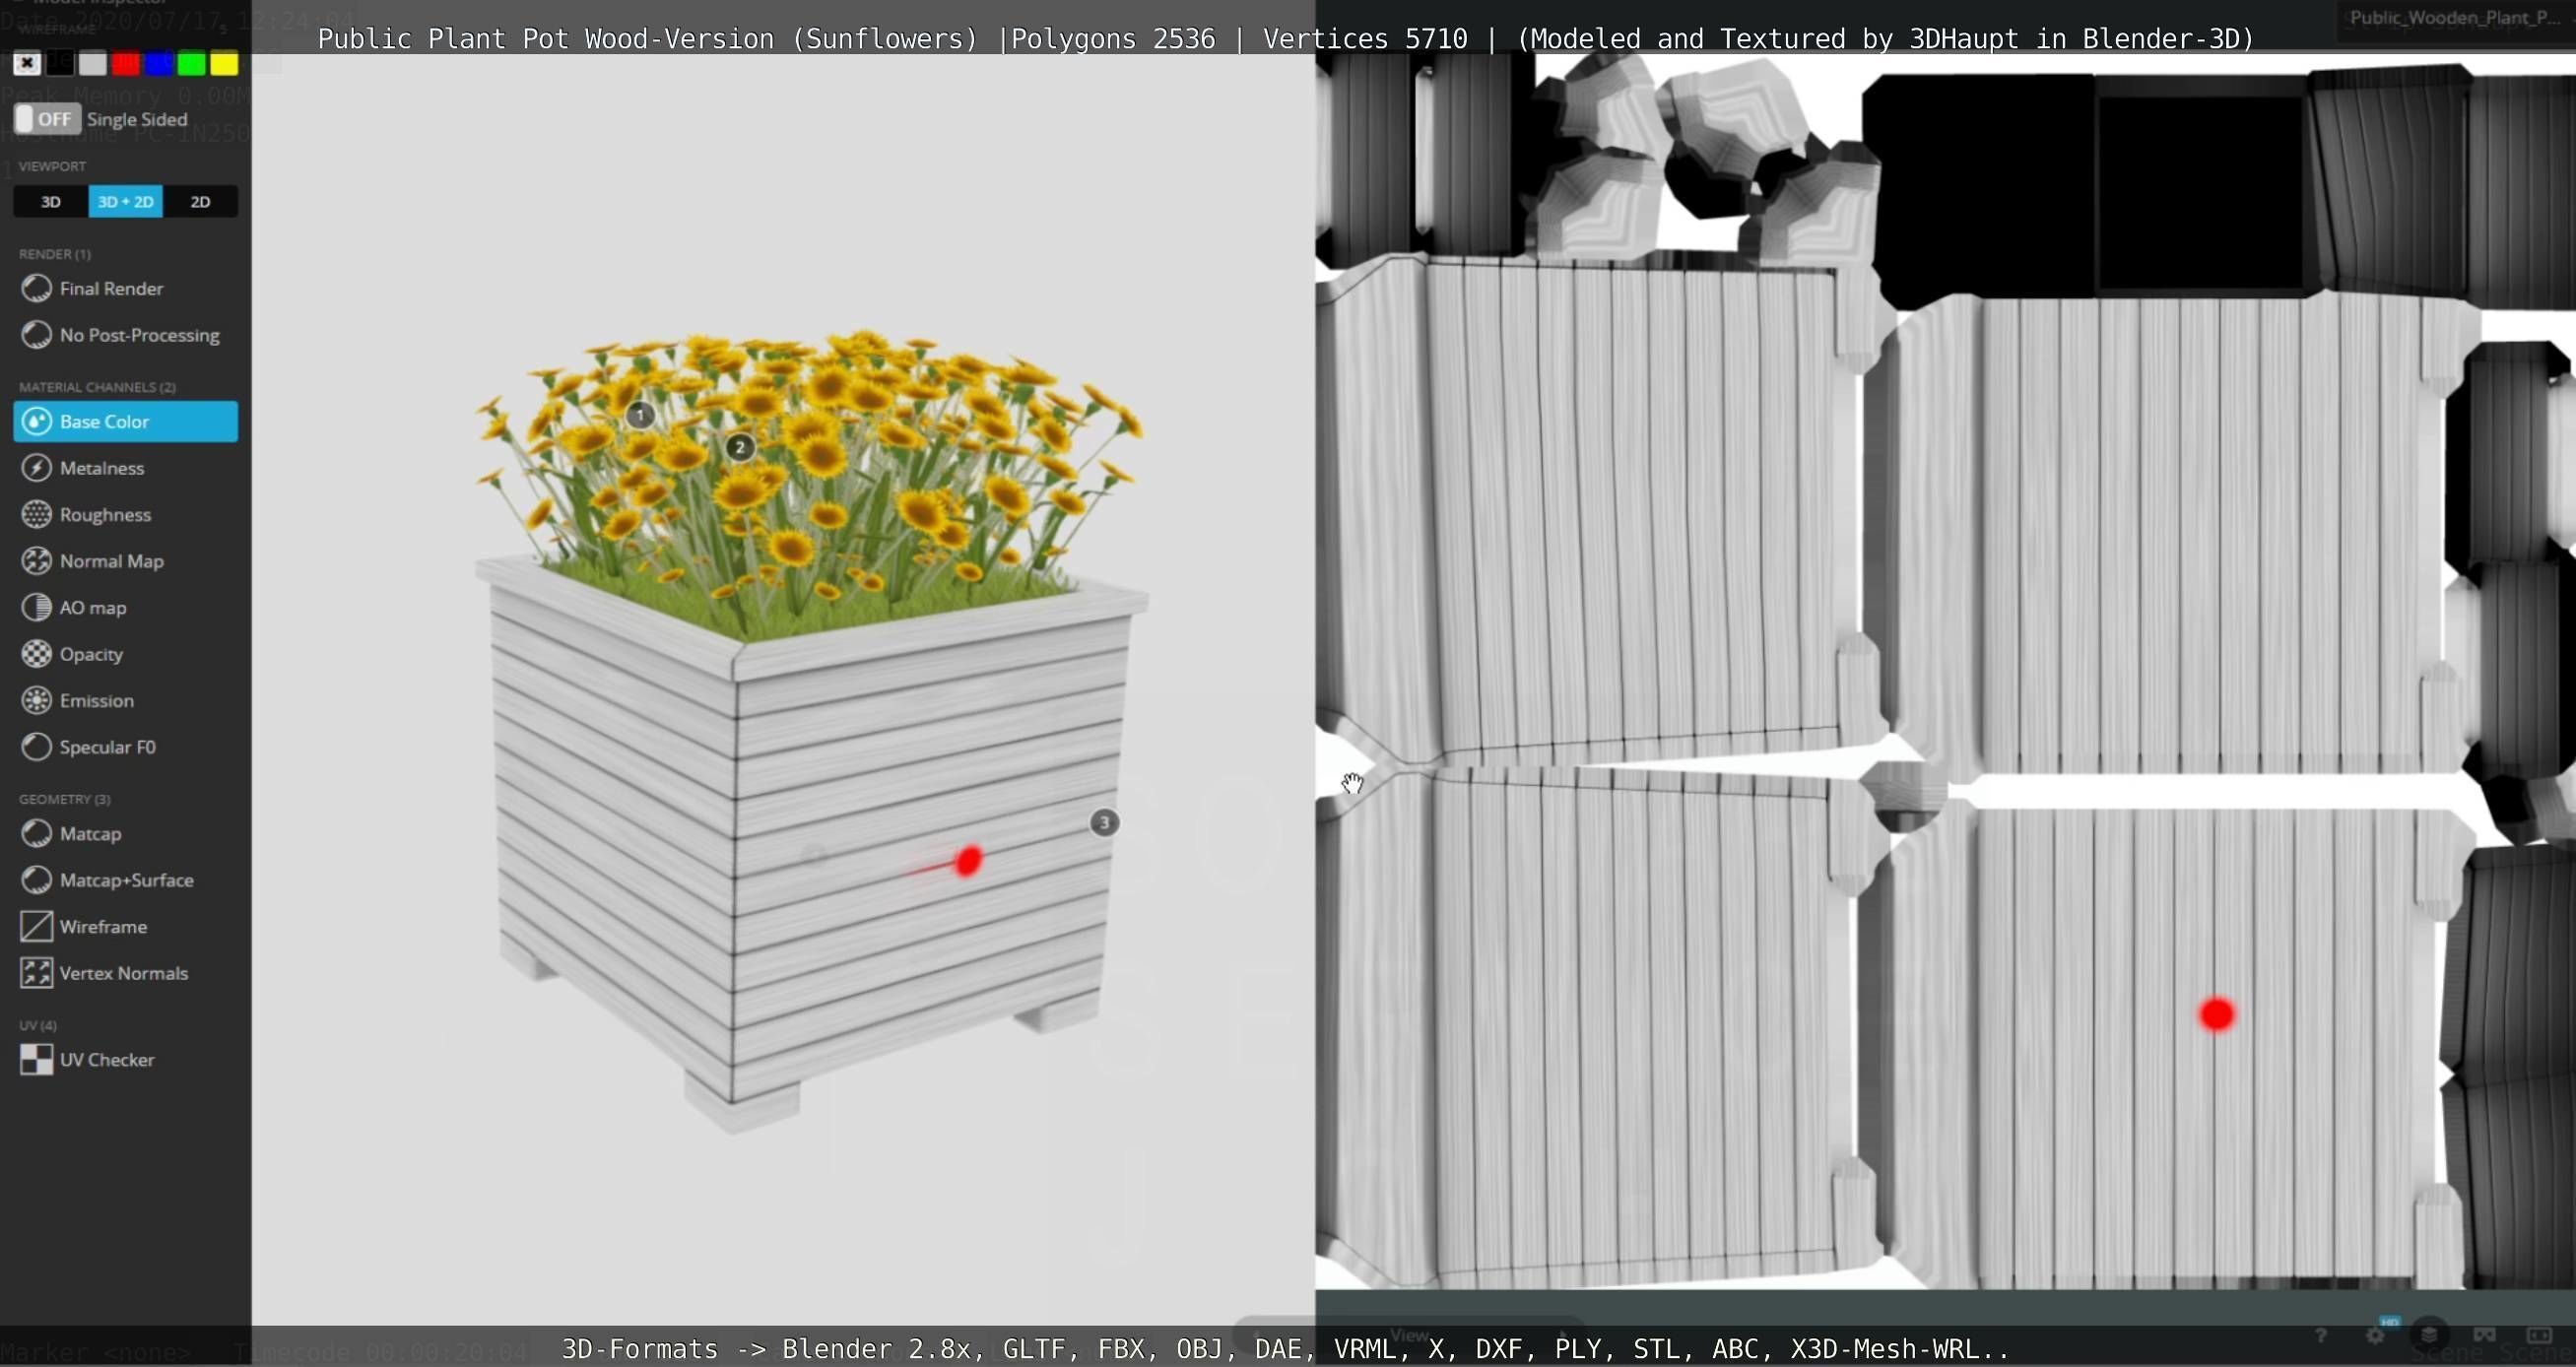
Task: Open the Public_Wooden_Plant_P... model title
Action: click(x=2454, y=17)
